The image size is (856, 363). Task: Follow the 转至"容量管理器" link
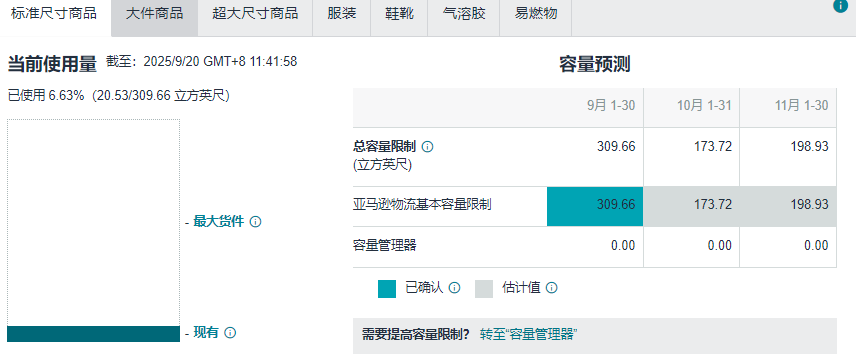529,335
